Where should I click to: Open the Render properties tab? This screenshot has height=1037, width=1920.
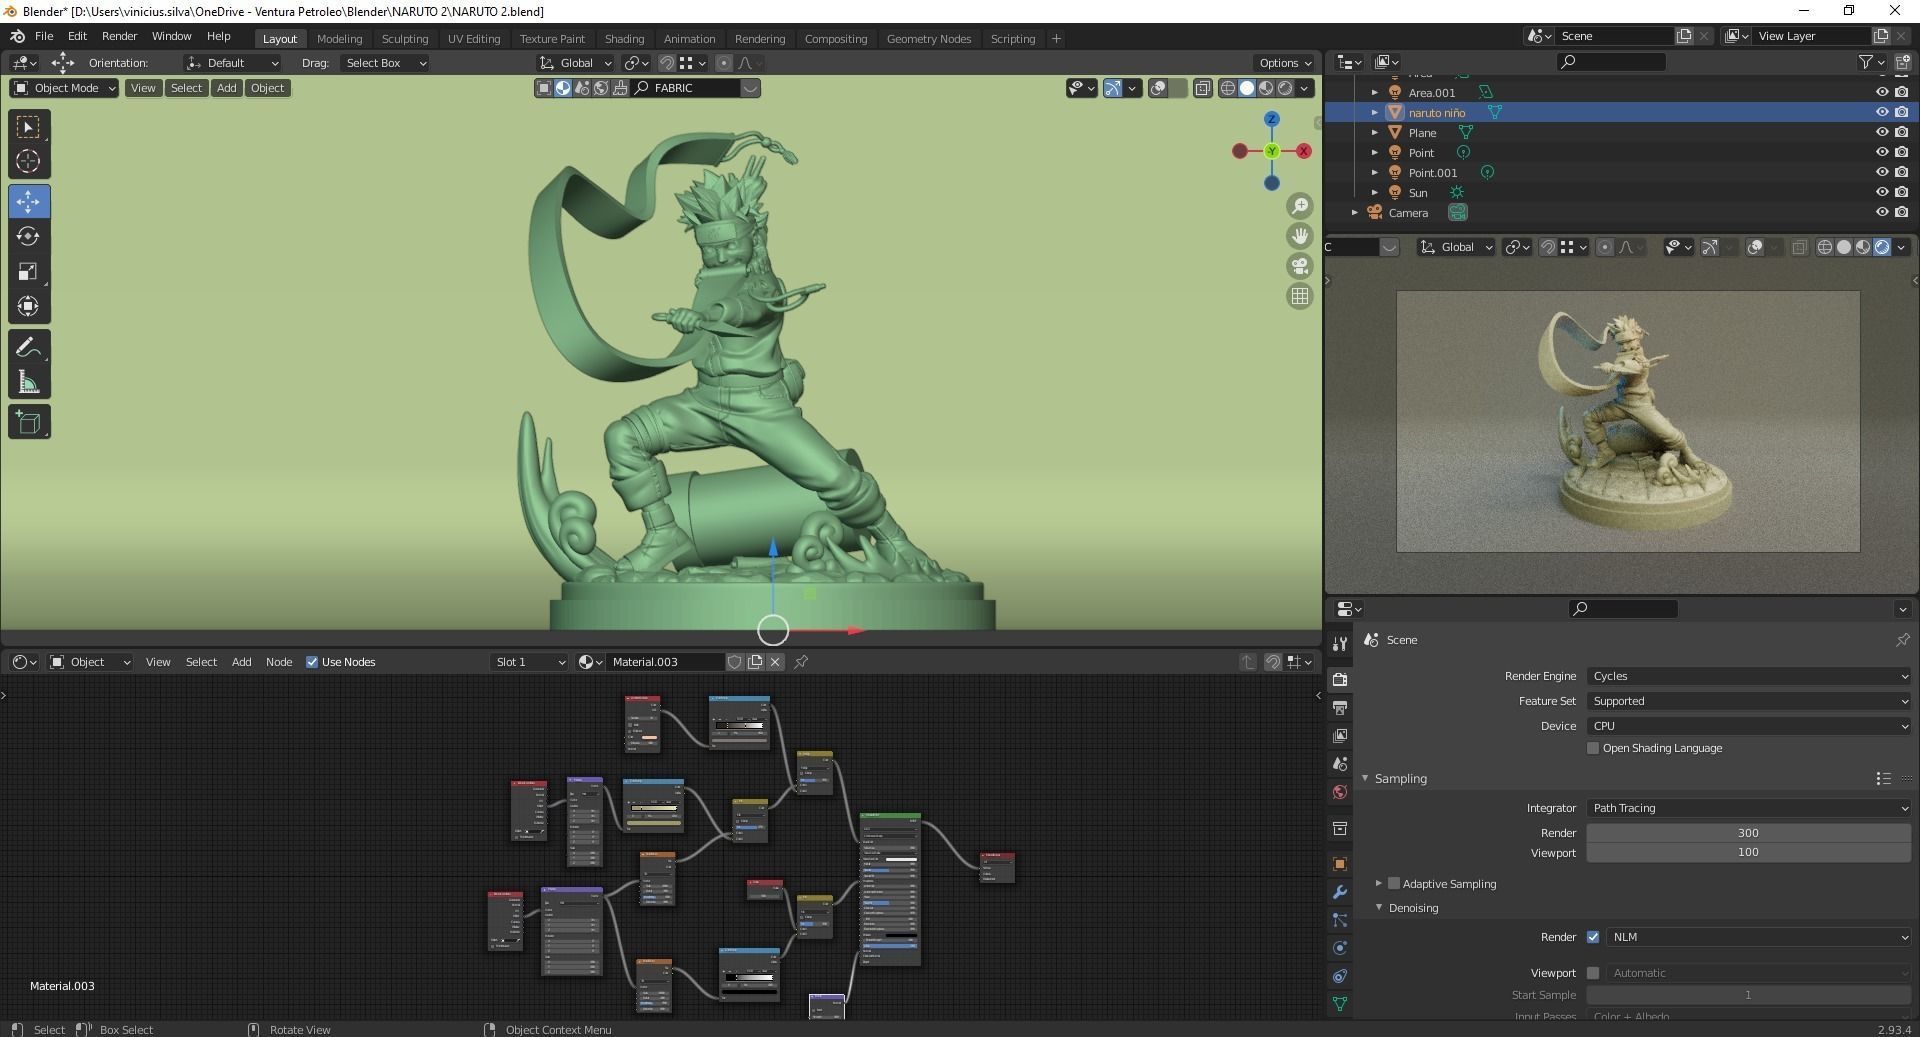pyautogui.click(x=1340, y=680)
